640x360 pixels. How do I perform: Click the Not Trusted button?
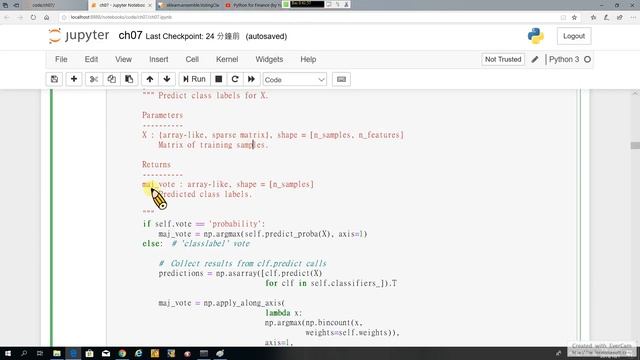tap(503, 60)
